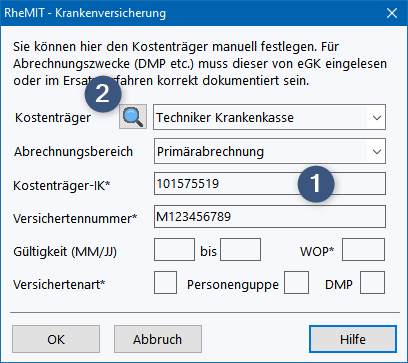
Task: Cancel the dialog with Abbruch
Action: click(x=158, y=339)
